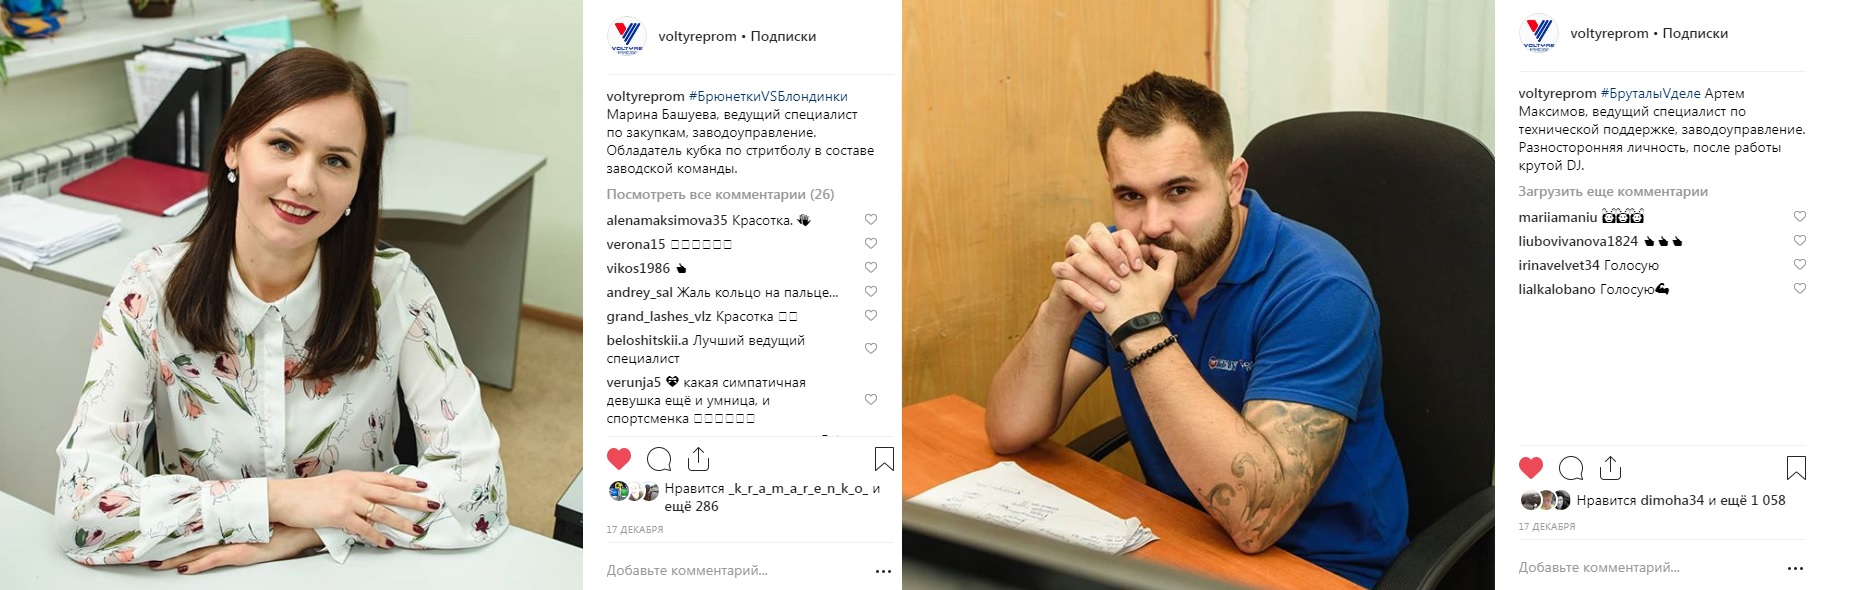
Task: Share the left post via share icon
Action: click(699, 459)
